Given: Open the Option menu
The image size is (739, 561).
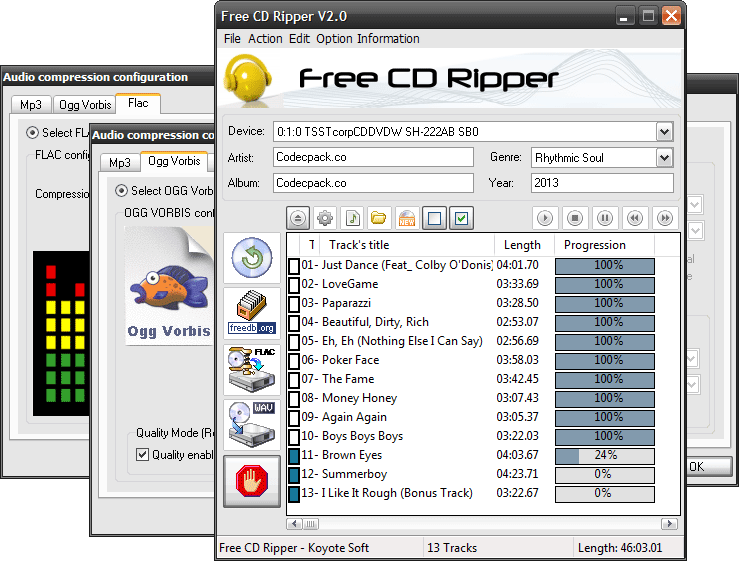Looking at the screenshot, I should pos(334,39).
